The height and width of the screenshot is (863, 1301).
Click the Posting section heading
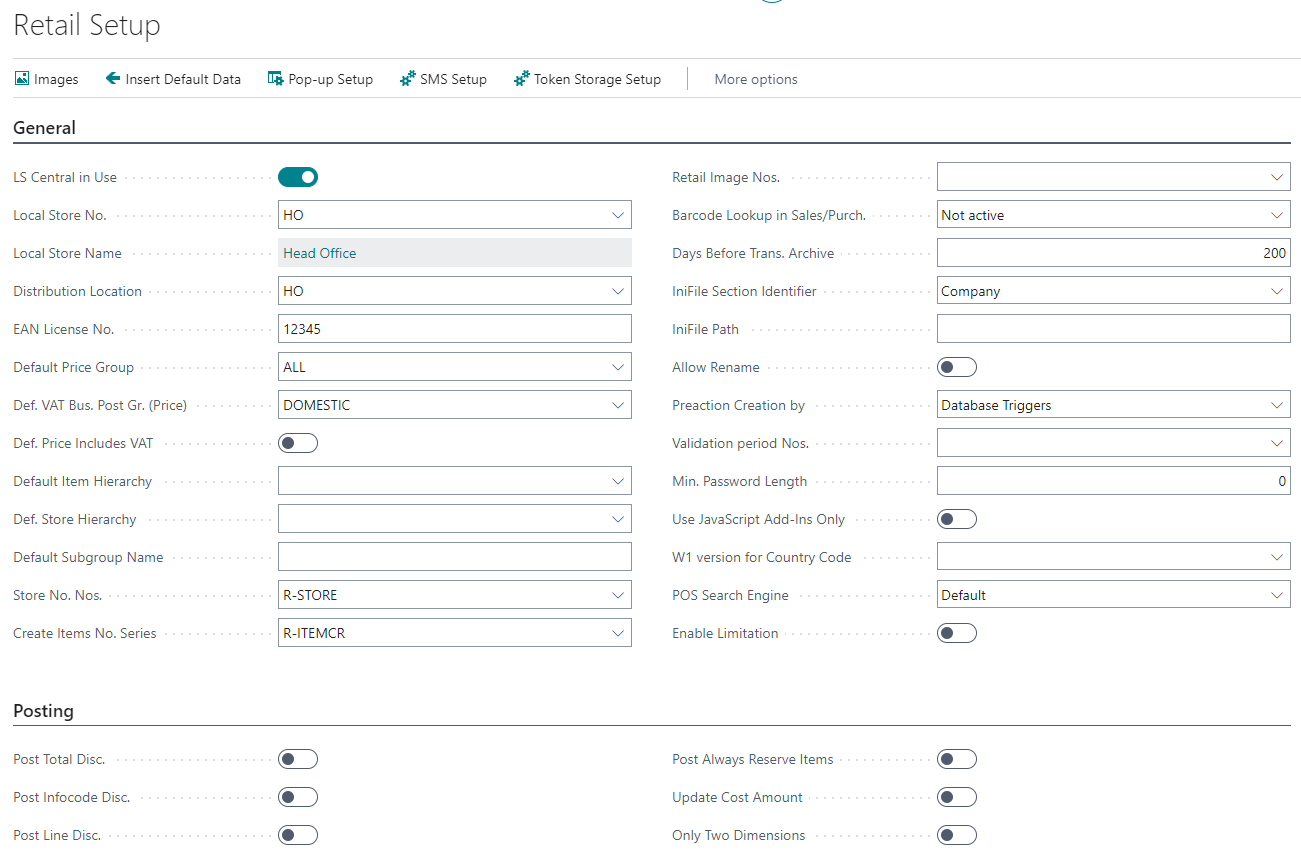(43, 711)
